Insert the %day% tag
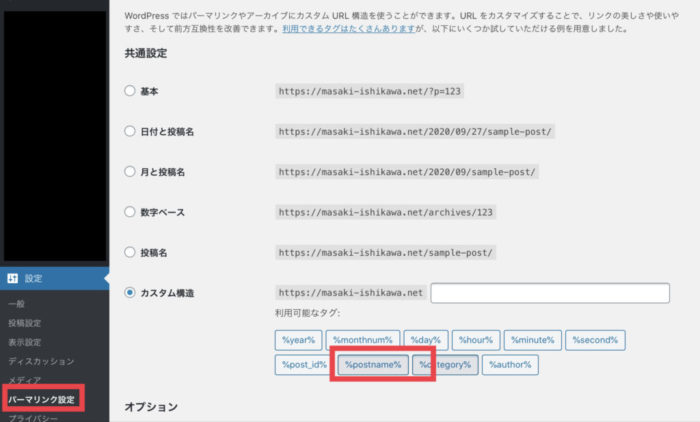This screenshot has width=700, height=422. tap(426, 340)
